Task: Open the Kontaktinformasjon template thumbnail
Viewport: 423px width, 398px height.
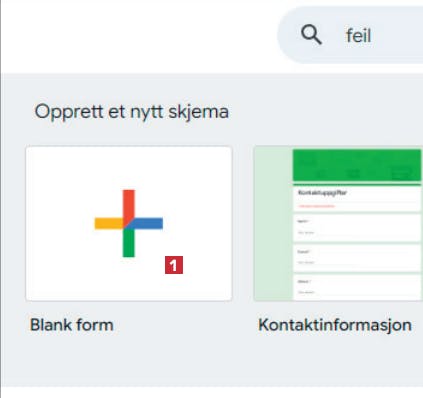Action: (x=338, y=223)
